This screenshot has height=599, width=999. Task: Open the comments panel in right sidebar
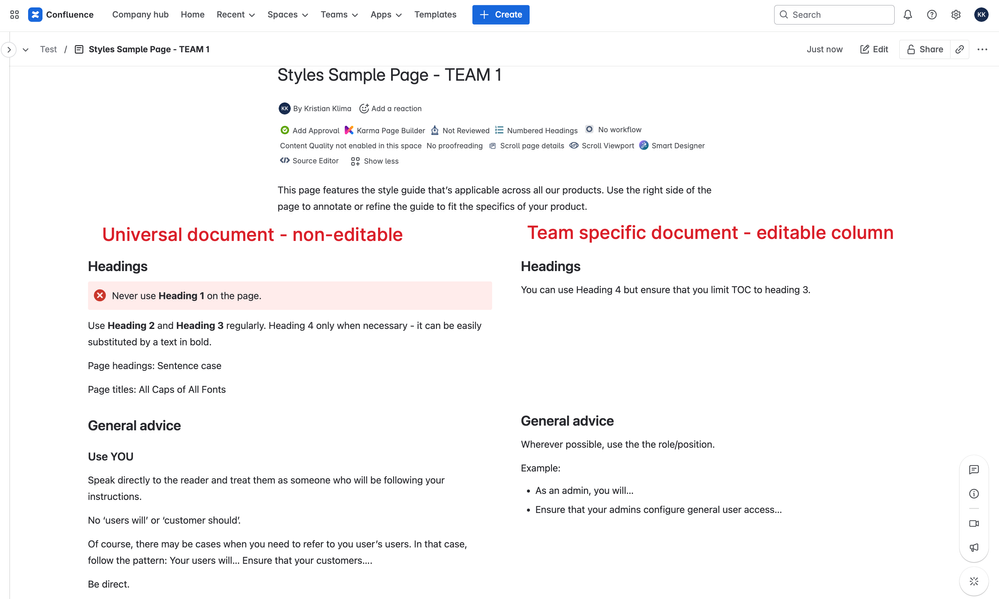point(973,470)
